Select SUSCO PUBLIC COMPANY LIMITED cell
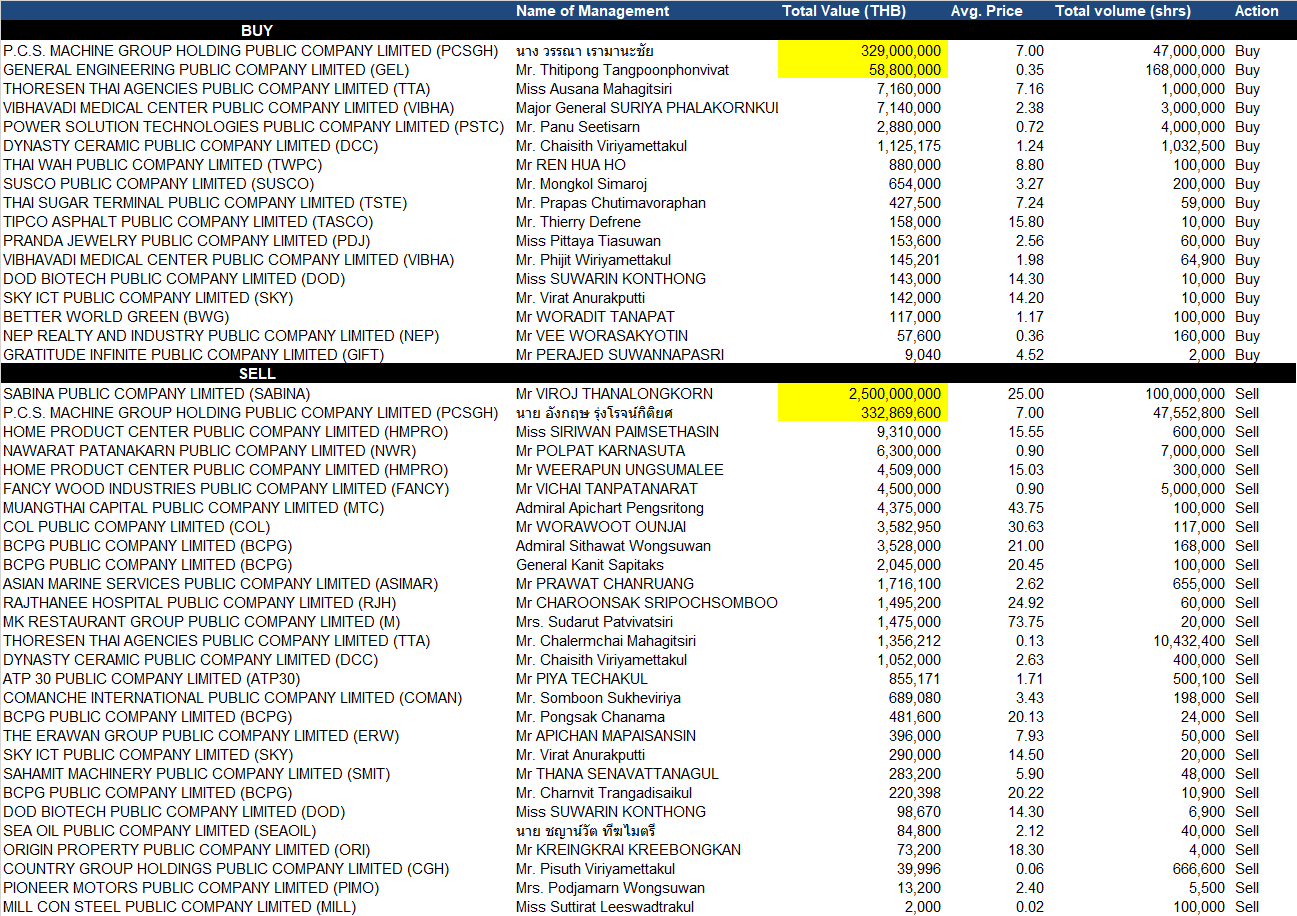1297x916 pixels. click(x=158, y=184)
